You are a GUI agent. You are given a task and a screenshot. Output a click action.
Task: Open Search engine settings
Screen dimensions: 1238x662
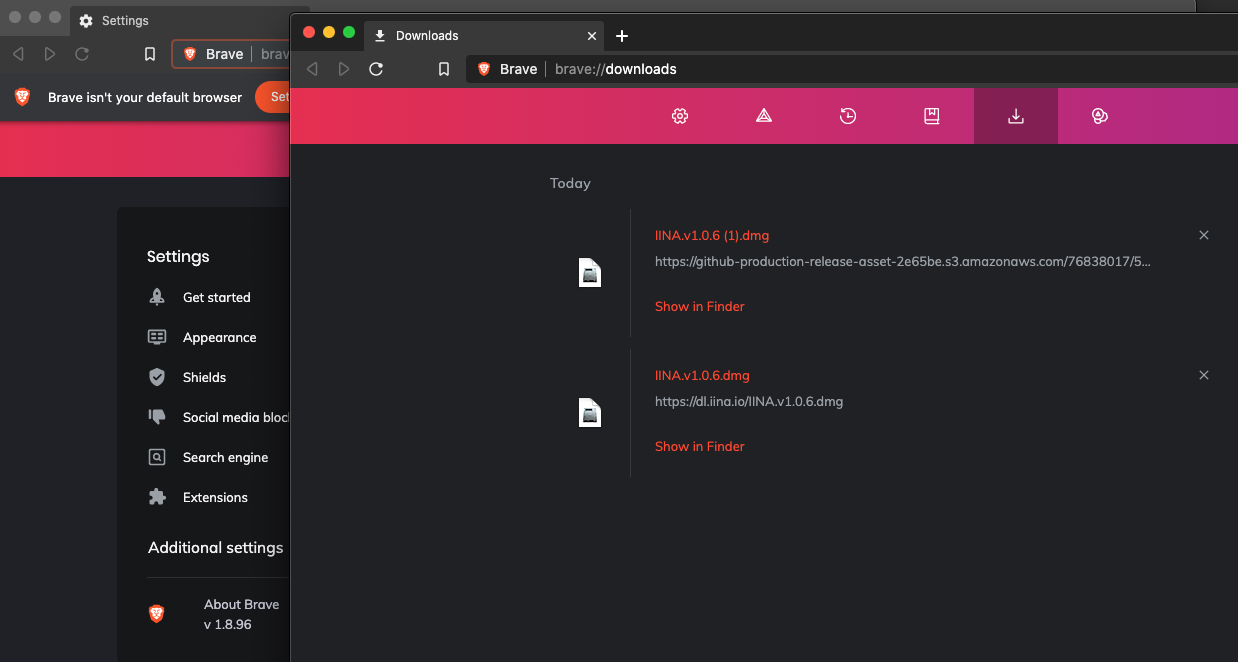coord(226,457)
